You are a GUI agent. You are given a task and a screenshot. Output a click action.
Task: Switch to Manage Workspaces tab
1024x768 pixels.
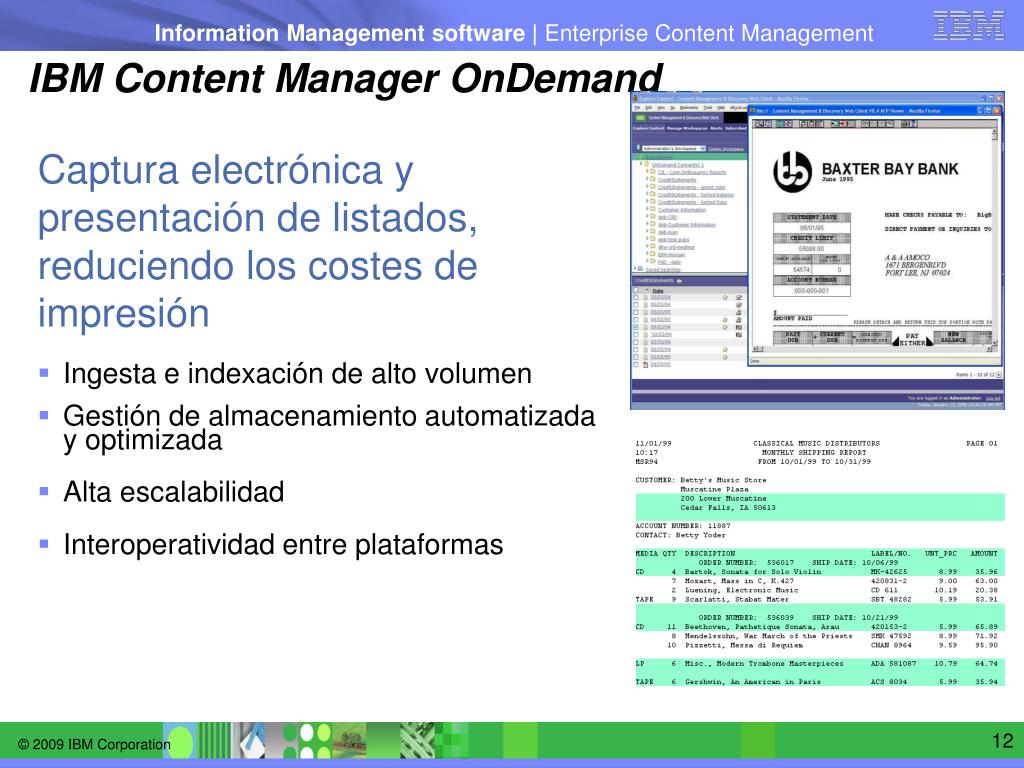click(x=687, y=129)
